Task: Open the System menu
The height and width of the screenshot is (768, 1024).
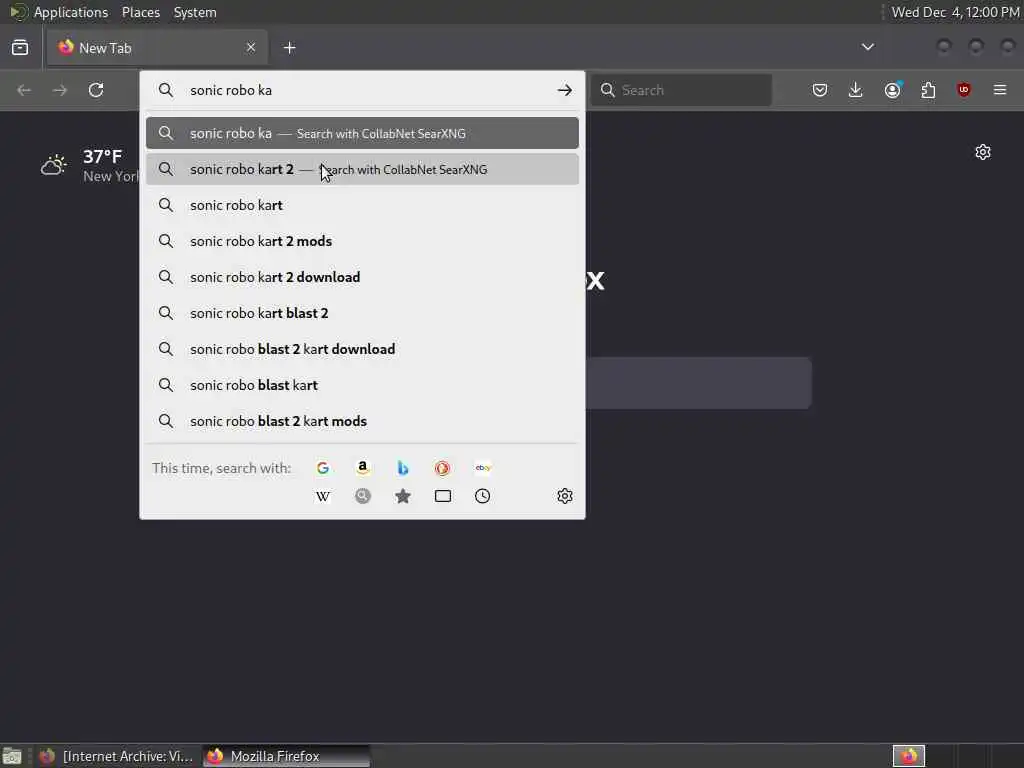Action: coord(195,12)
